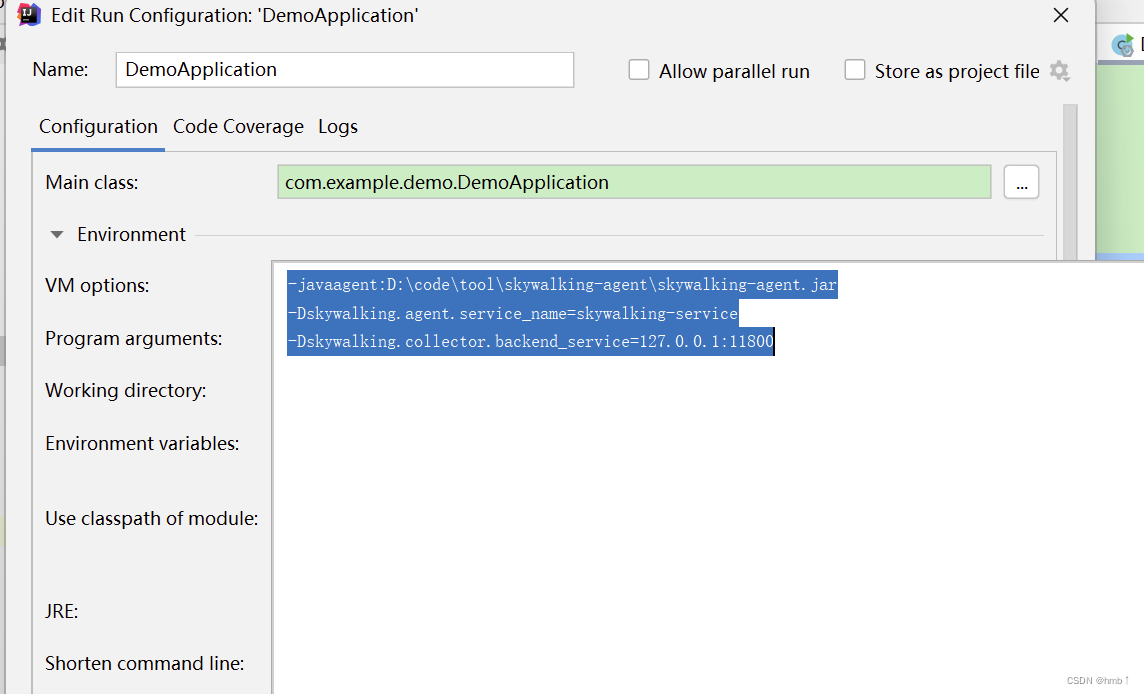The width and height of the screenshot is (1144, 694).
Task: Click the Shorten command line label
Action: tap(144, 663)
